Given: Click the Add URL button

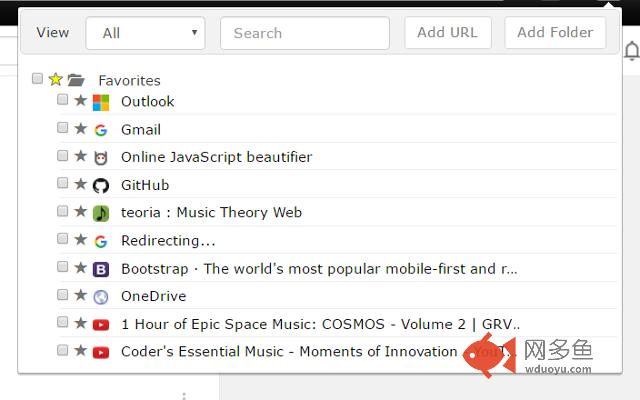Looking at the screenshot, I should pyautogui.click(x=448, y=33).
